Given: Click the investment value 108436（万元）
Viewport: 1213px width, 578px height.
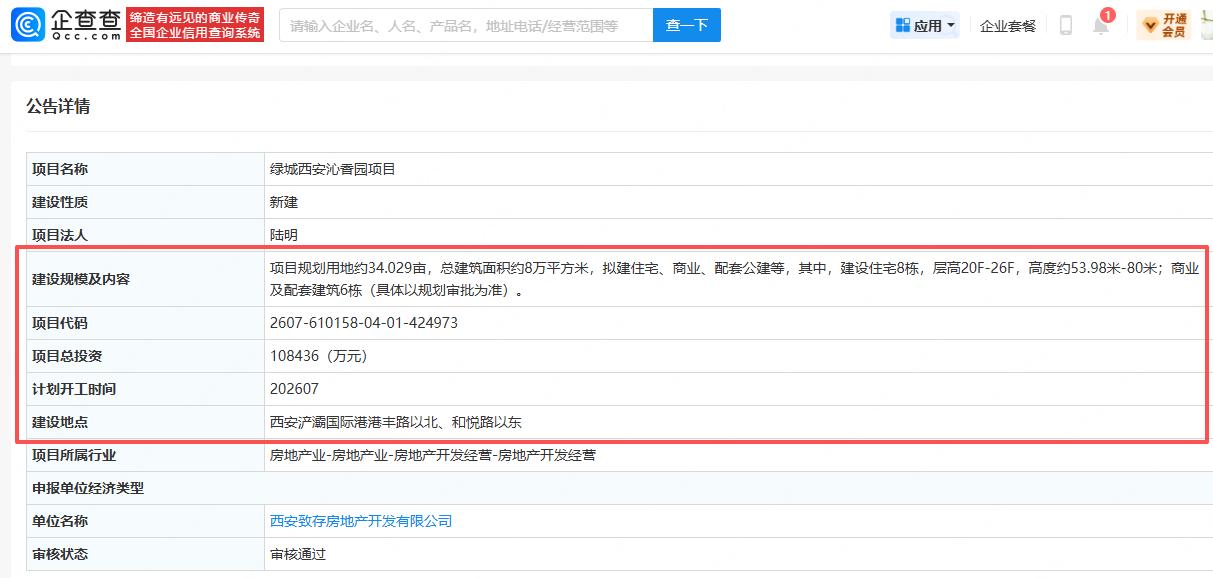Looking at the screenshot, I should [319, 356].
